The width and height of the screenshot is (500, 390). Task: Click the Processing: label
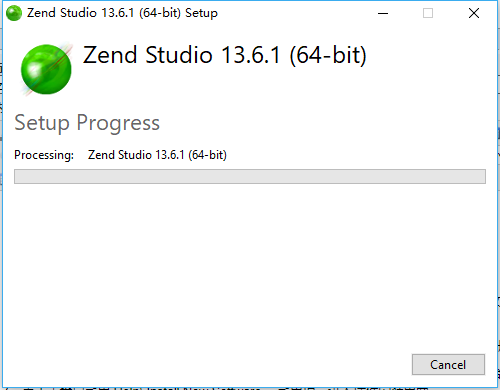(x=44, y=155)
